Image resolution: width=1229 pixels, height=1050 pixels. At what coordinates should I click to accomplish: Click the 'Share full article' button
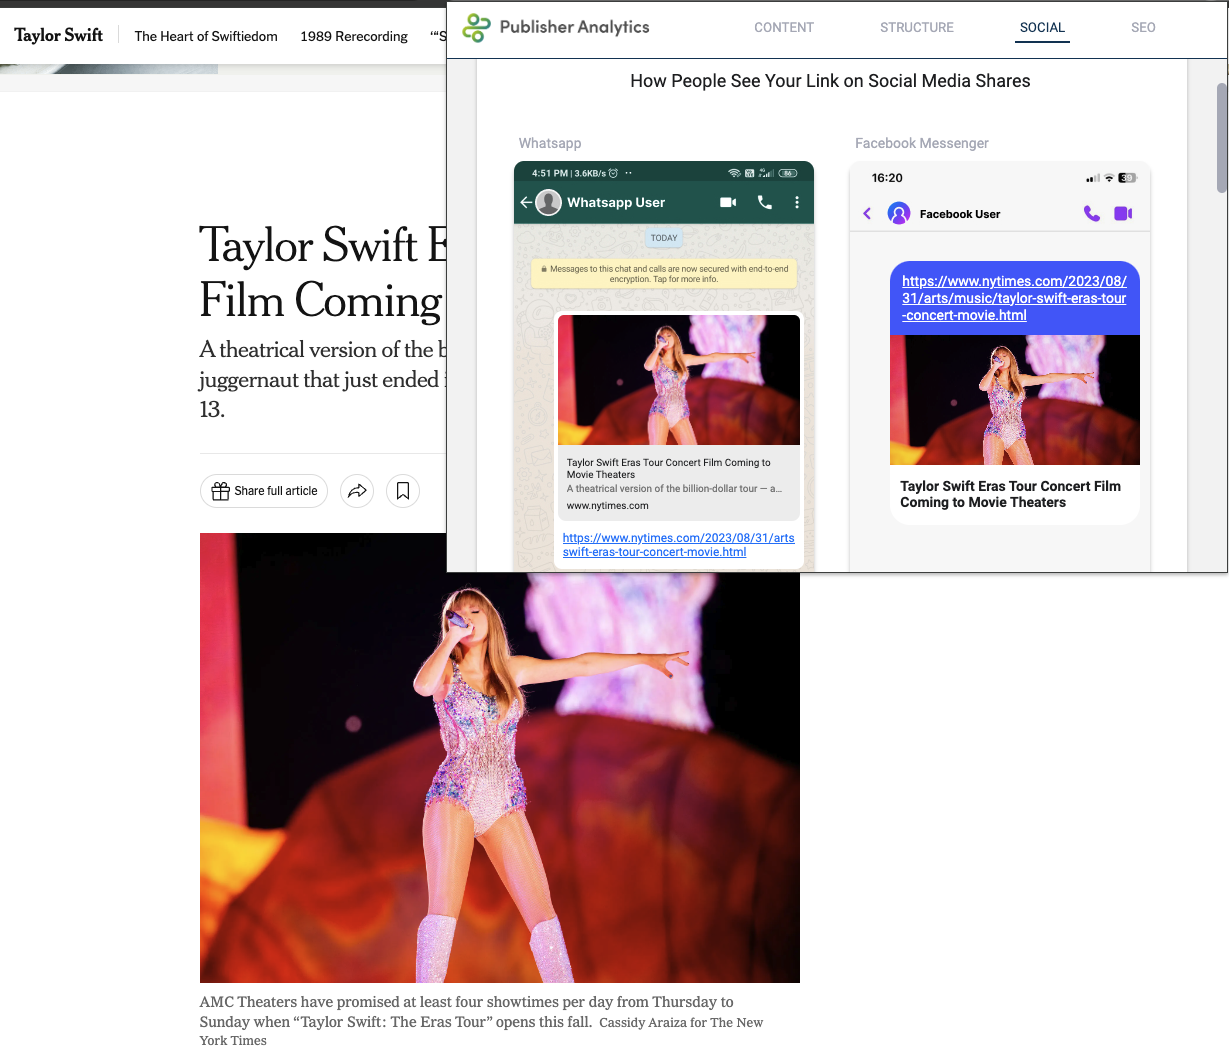pyautogui.click(x=264, y=491)
